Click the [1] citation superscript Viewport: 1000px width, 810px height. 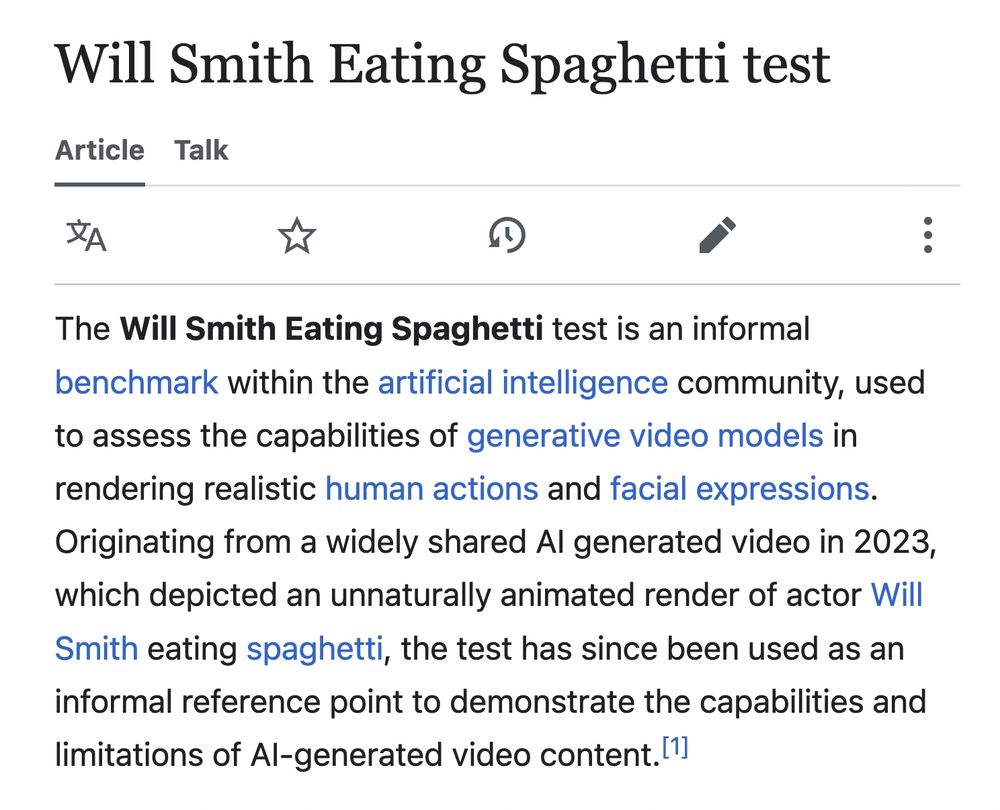[x=676, y=748]
